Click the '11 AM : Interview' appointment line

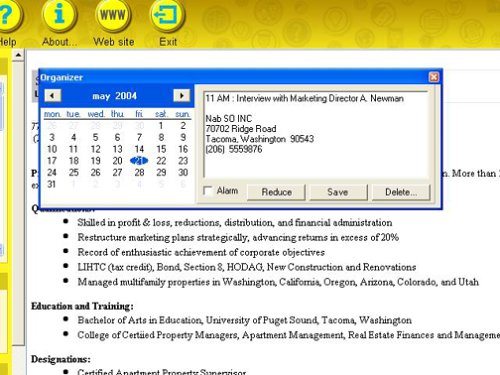pos(305,98)
